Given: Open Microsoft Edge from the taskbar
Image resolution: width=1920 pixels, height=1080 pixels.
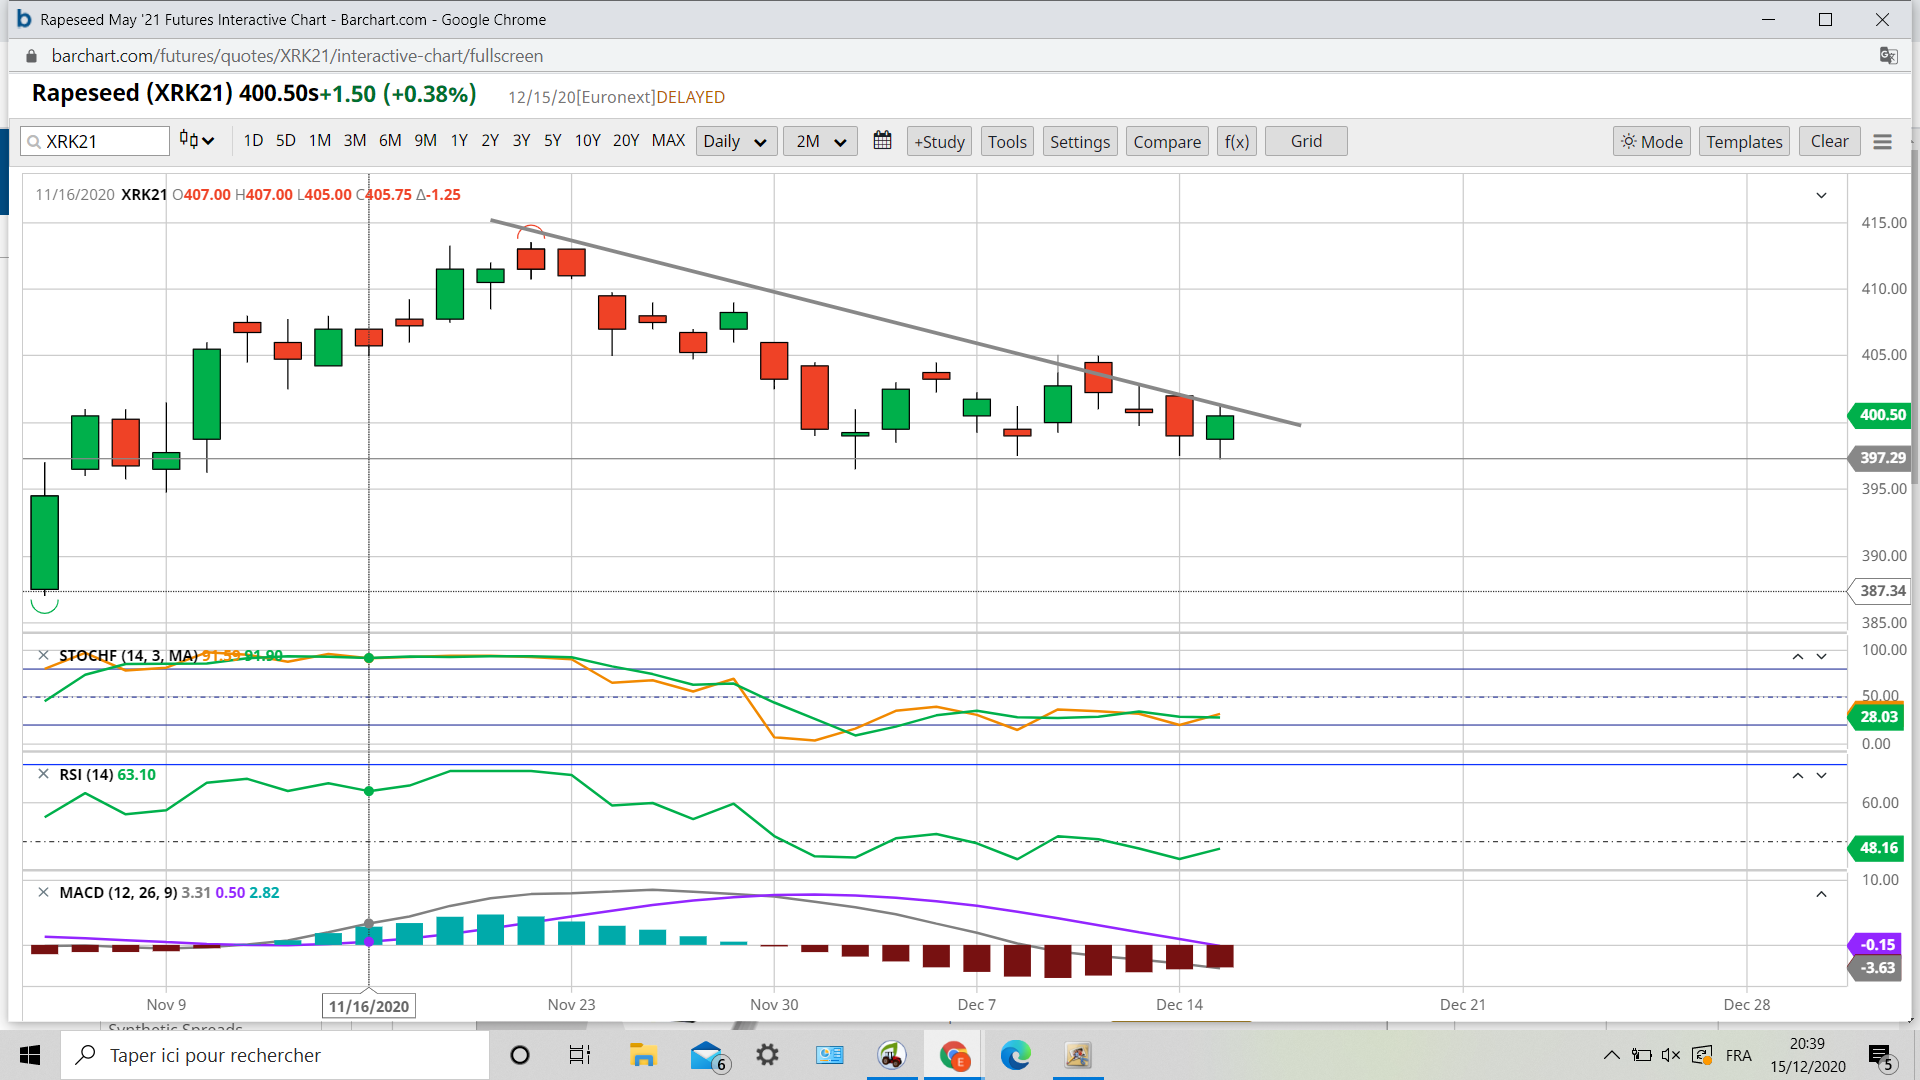Looking at the screenshot, I should [1015, 1055].
